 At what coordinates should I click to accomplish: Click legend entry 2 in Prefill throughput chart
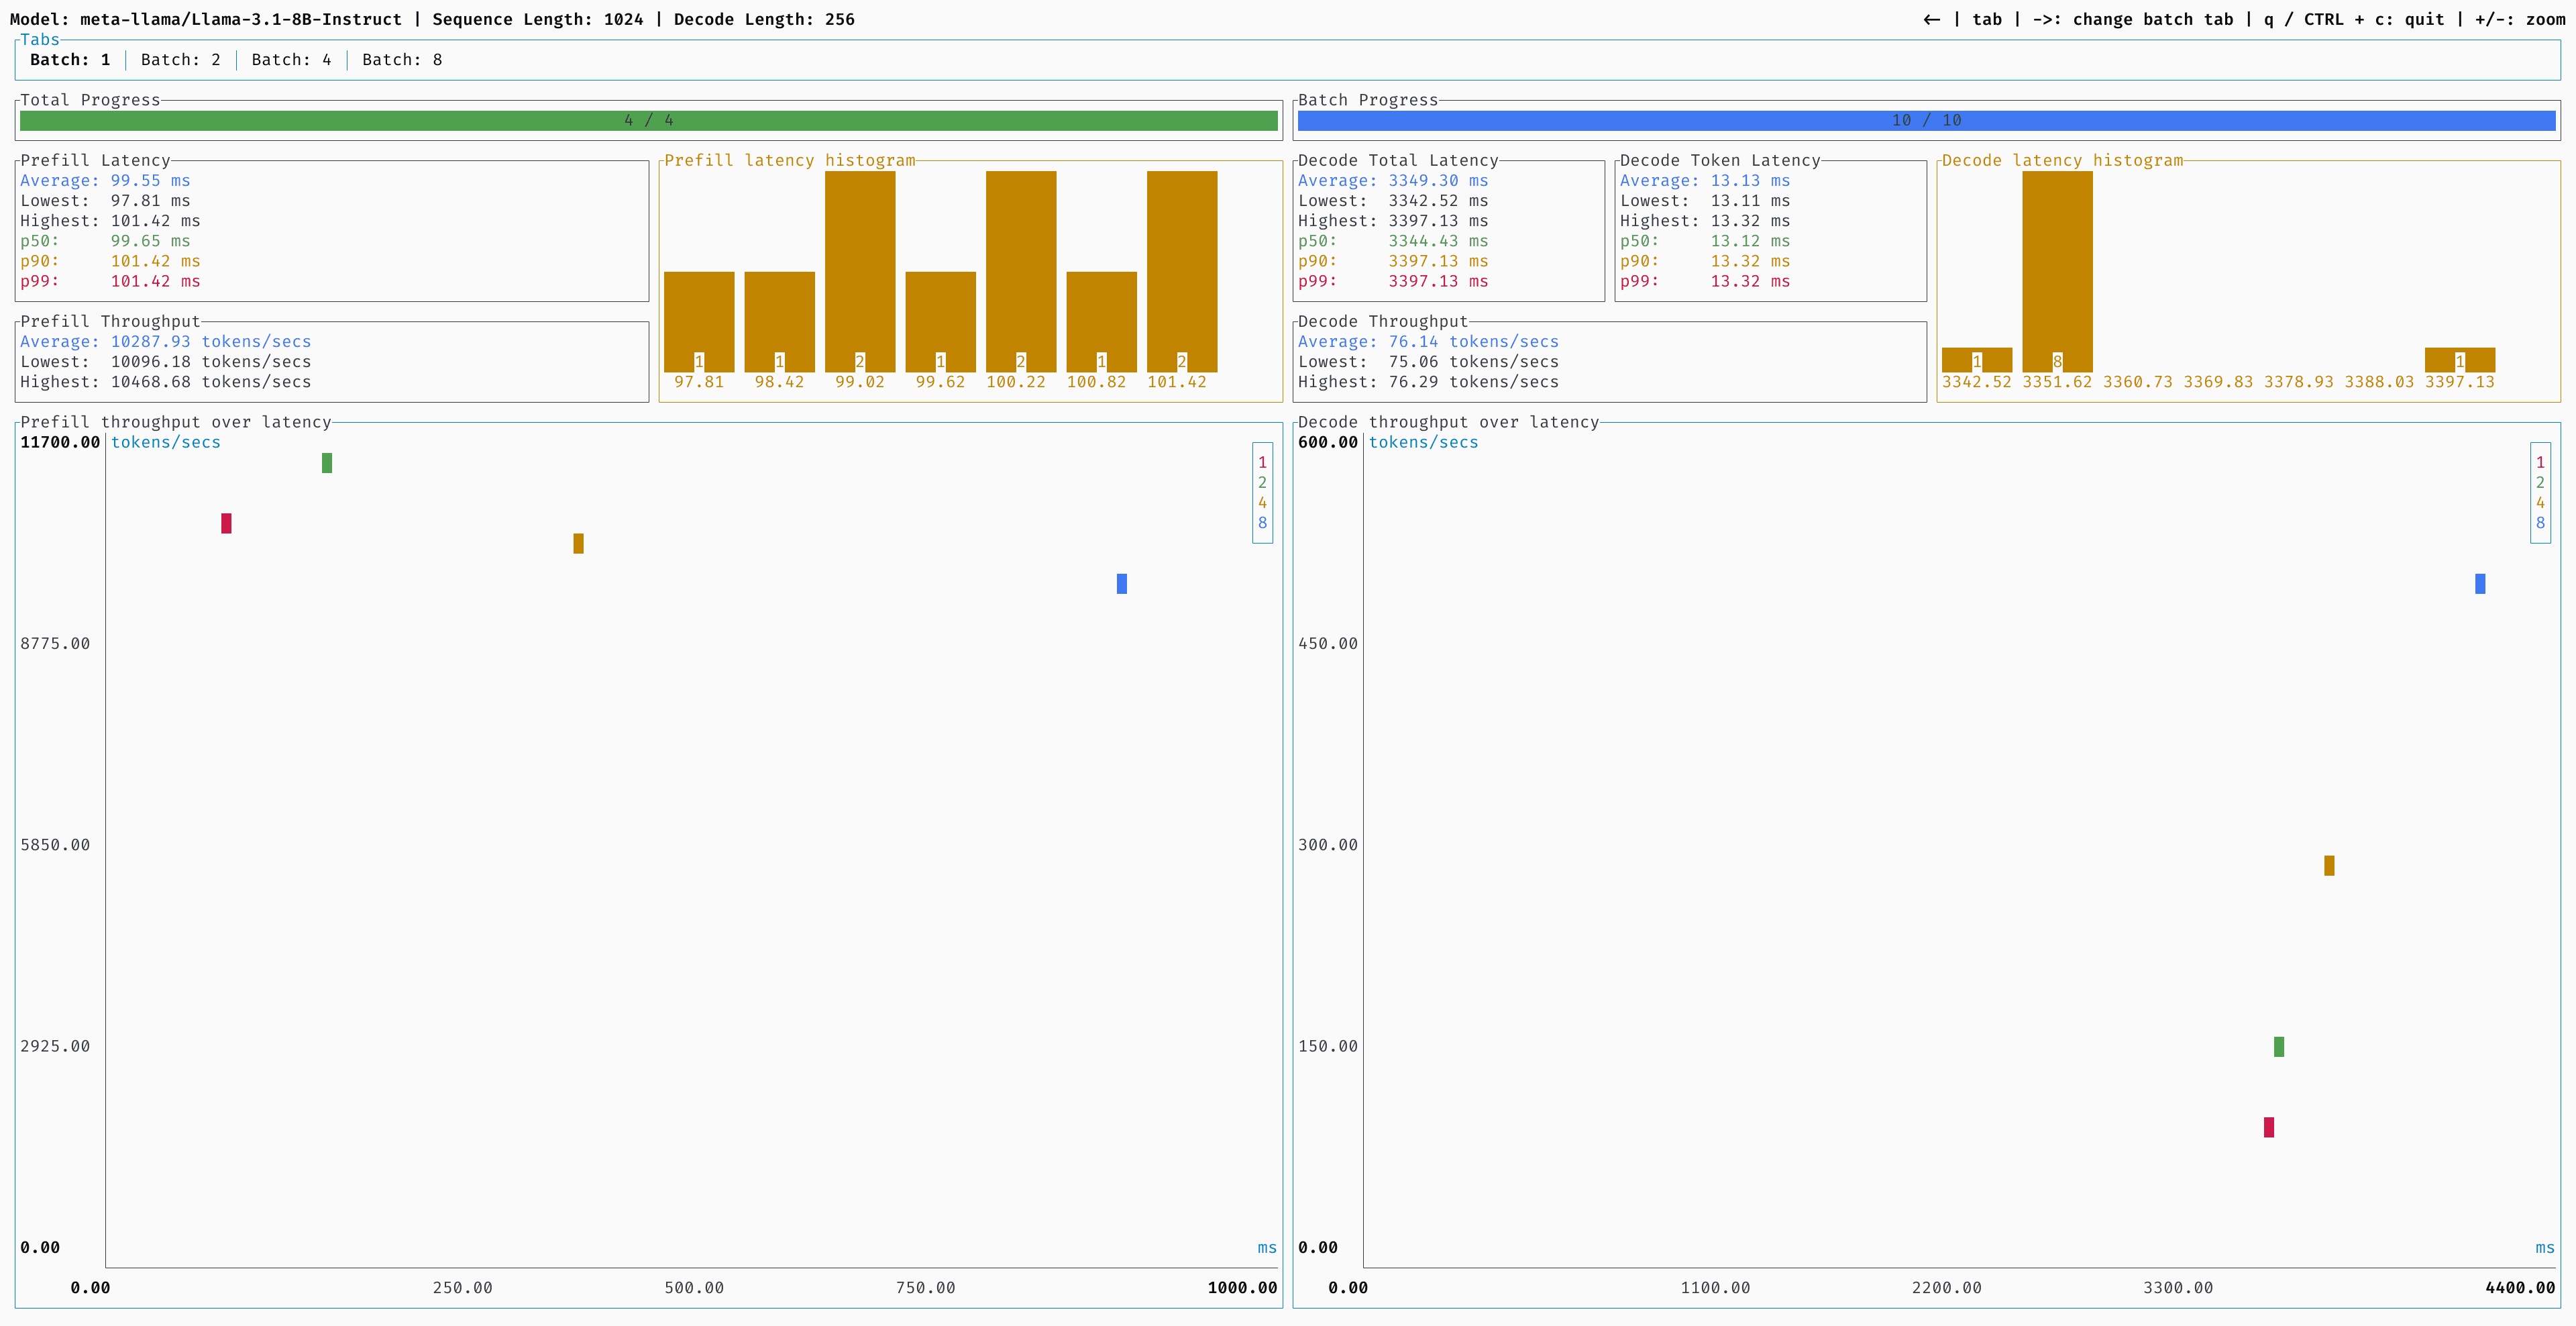(x=1262, y=483)
